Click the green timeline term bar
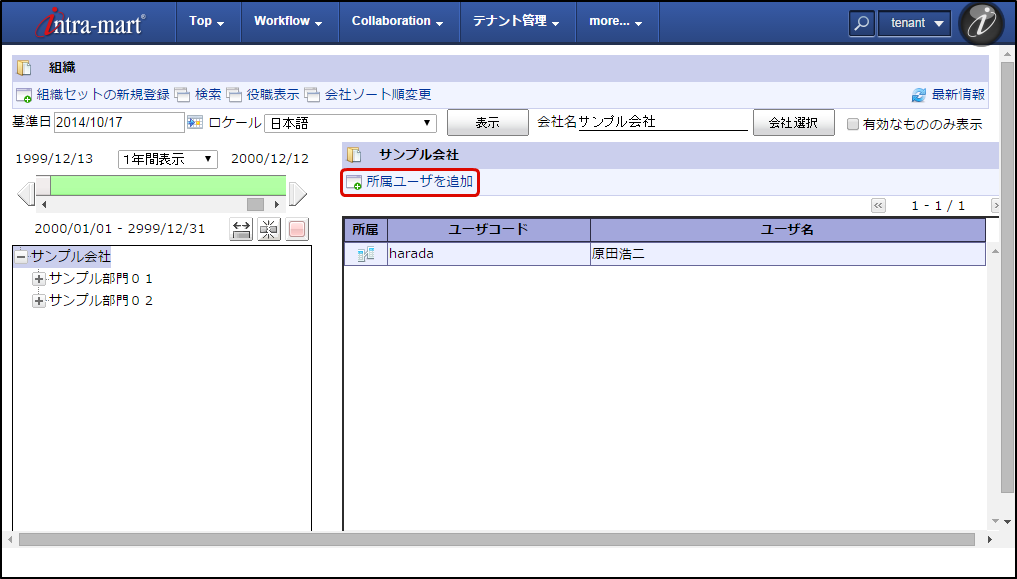Image resolution: width=1017 pixels, height=579 pixels. click(168, 185)
